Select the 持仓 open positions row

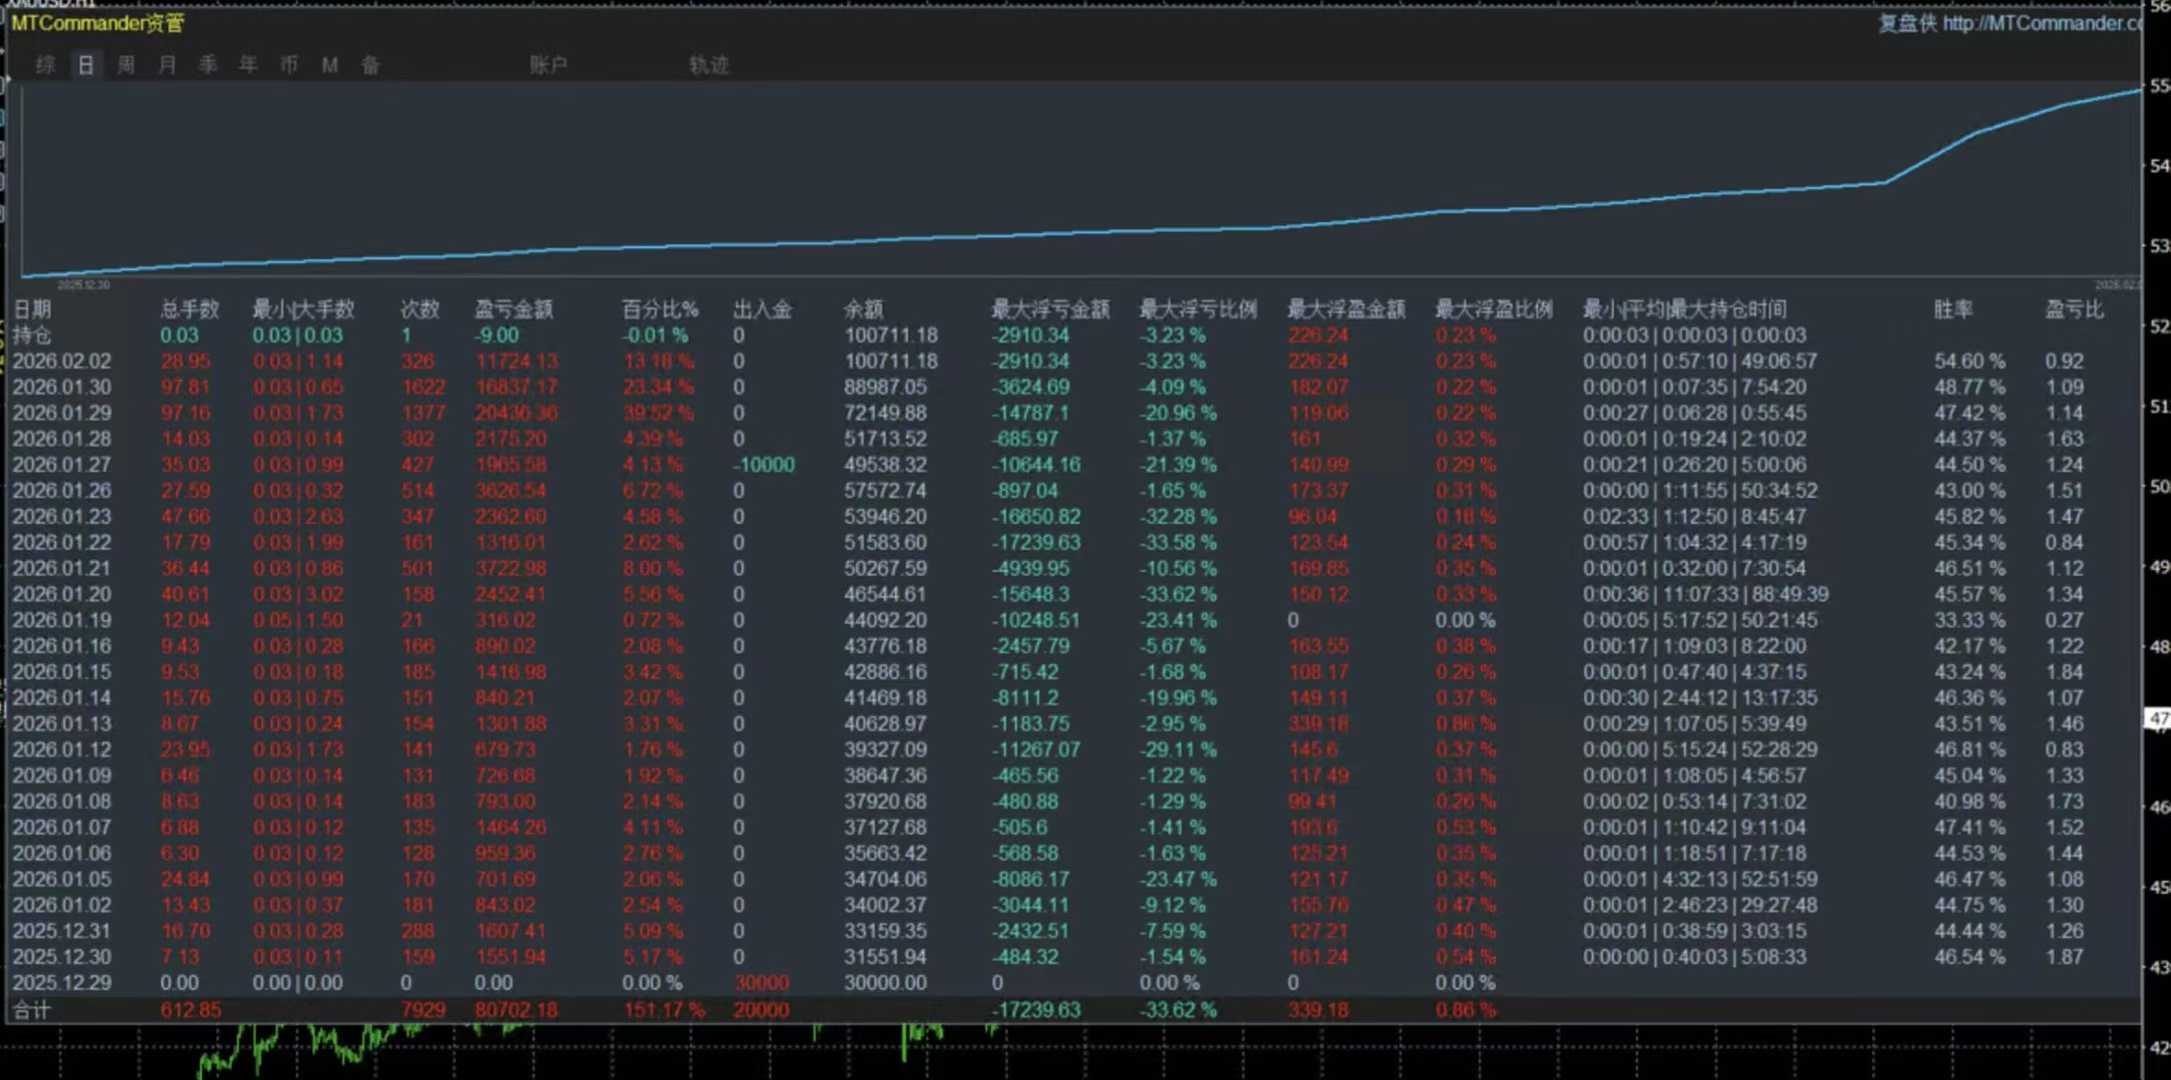(32, 335)
